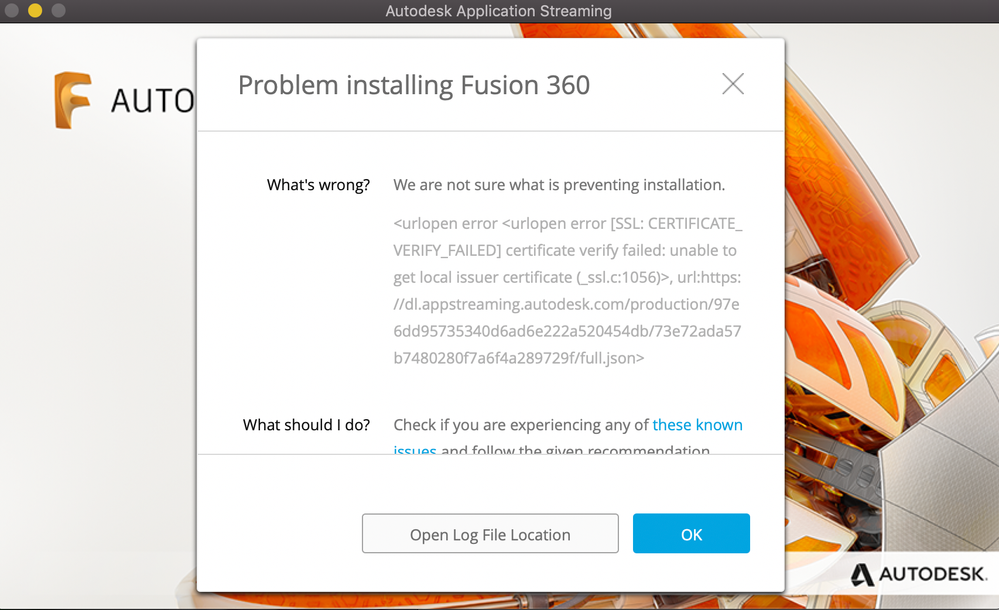This screenshot has height=610, width=999.
Task: Click the 'What's wrong?' label
Action: (318, 185)
